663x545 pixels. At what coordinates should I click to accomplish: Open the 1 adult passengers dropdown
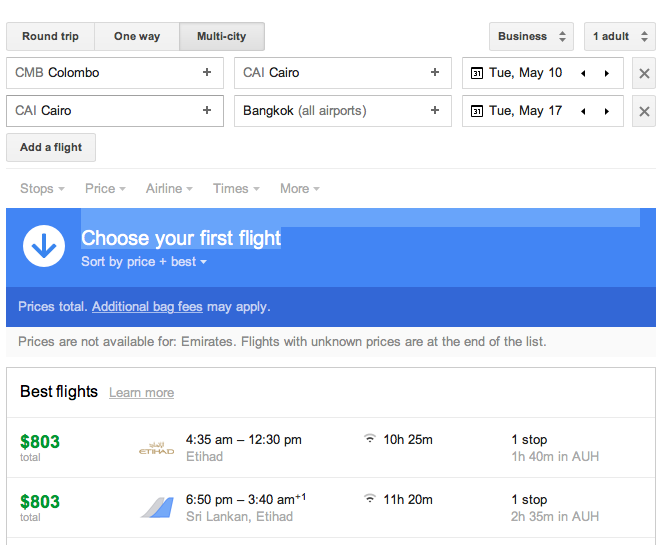620,36
